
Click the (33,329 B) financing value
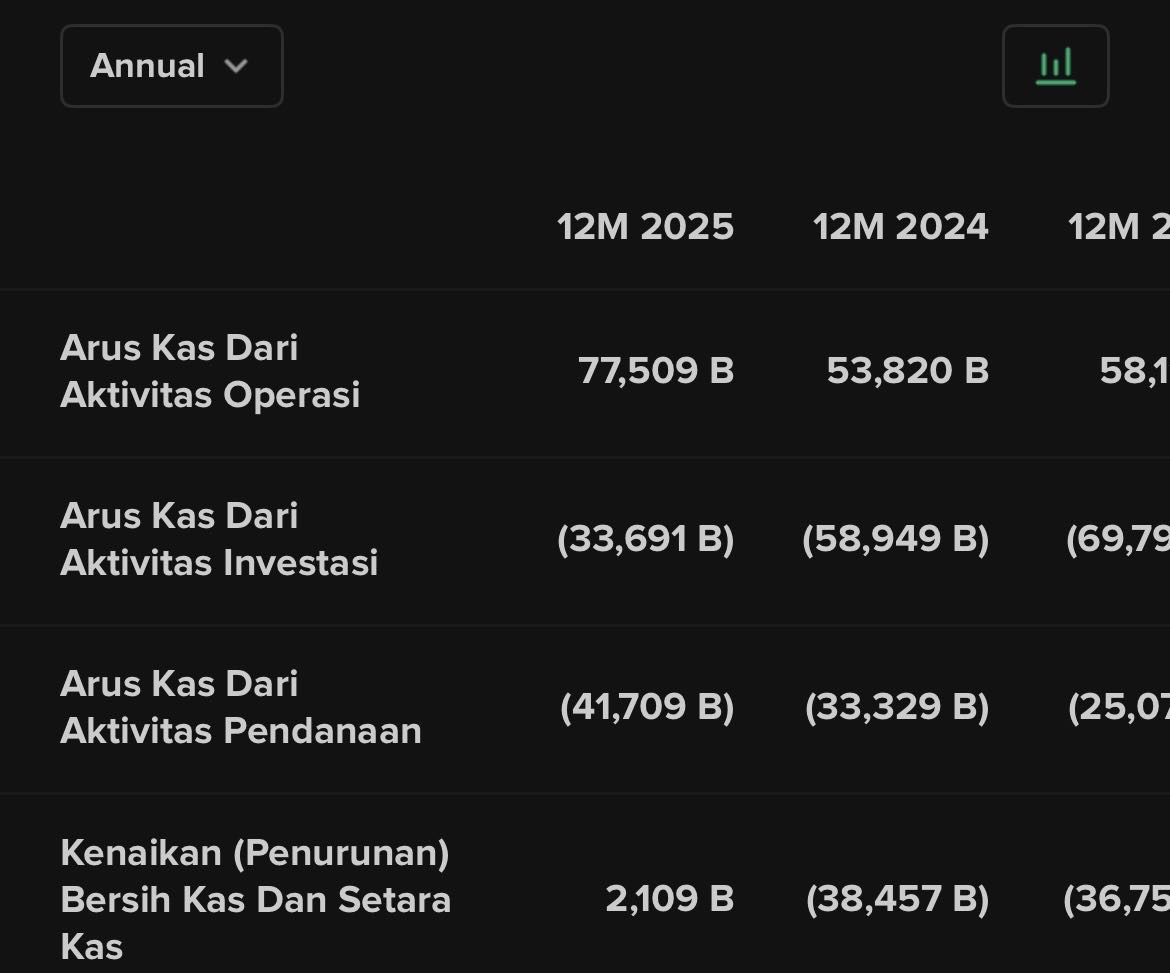click(x=897, y=707)
